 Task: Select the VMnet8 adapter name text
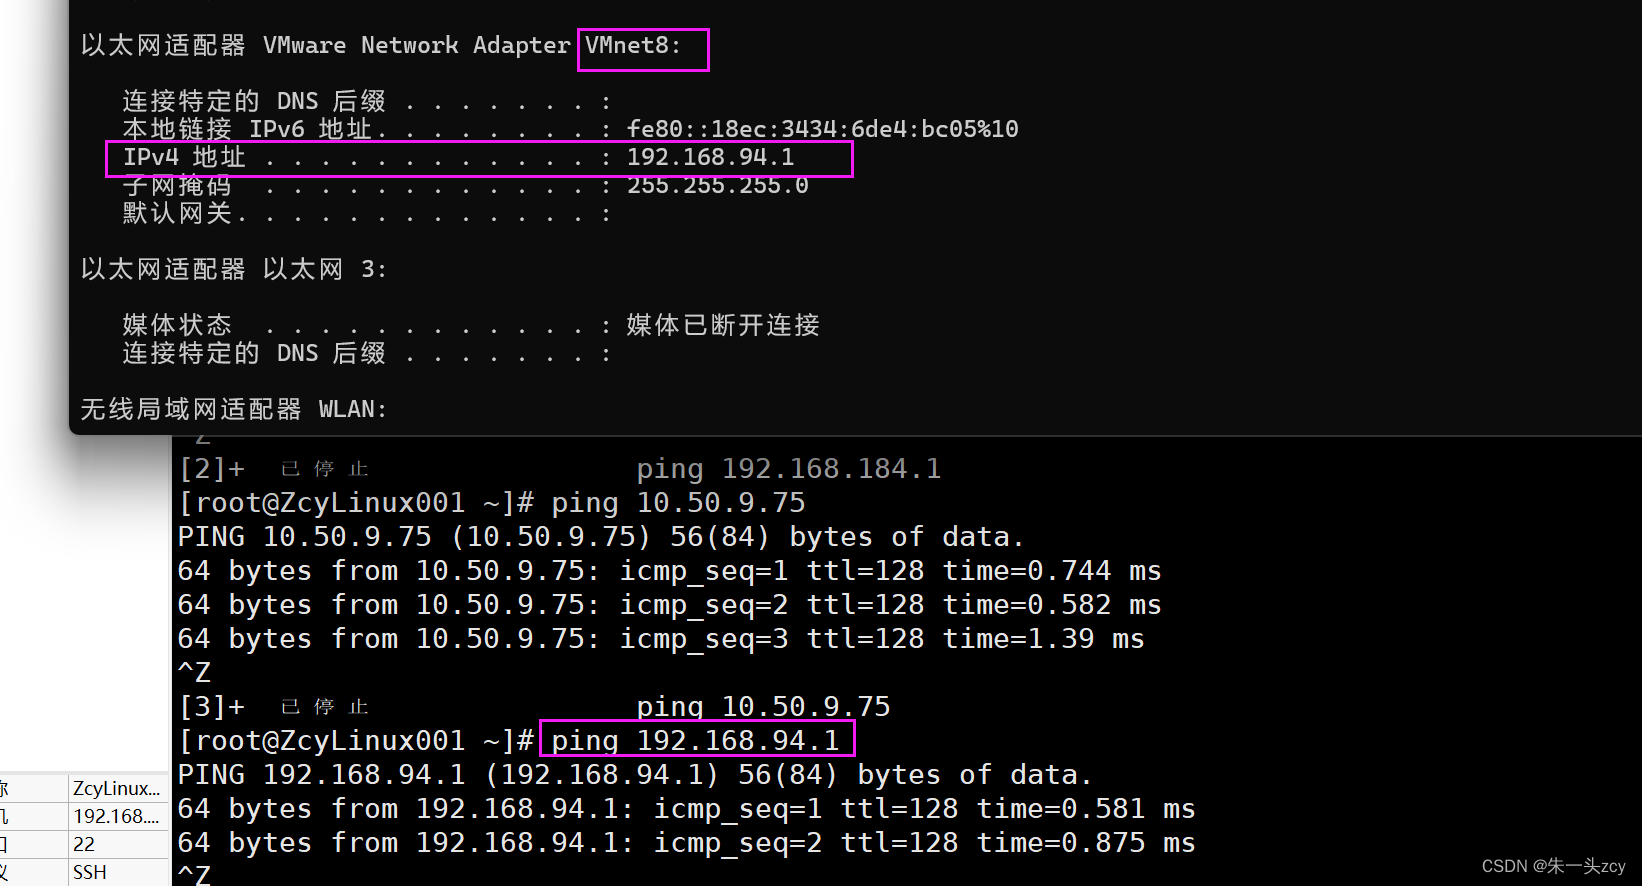click(633, 45)
